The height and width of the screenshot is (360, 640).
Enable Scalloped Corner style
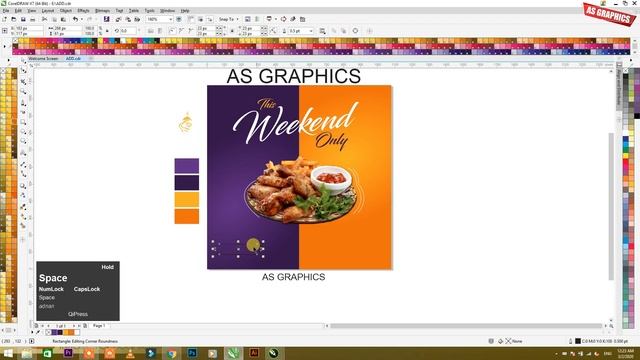pyautogui.click(x=182, y=31)
